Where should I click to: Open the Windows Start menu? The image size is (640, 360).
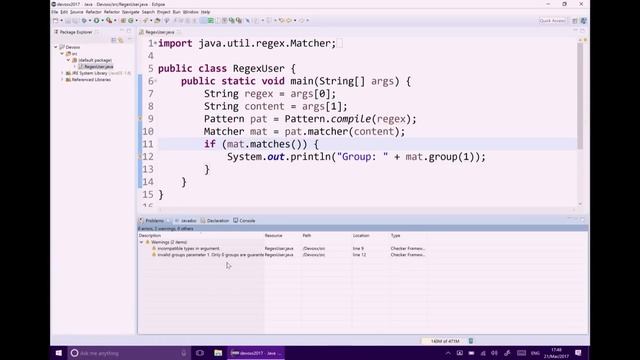point(59,353)
